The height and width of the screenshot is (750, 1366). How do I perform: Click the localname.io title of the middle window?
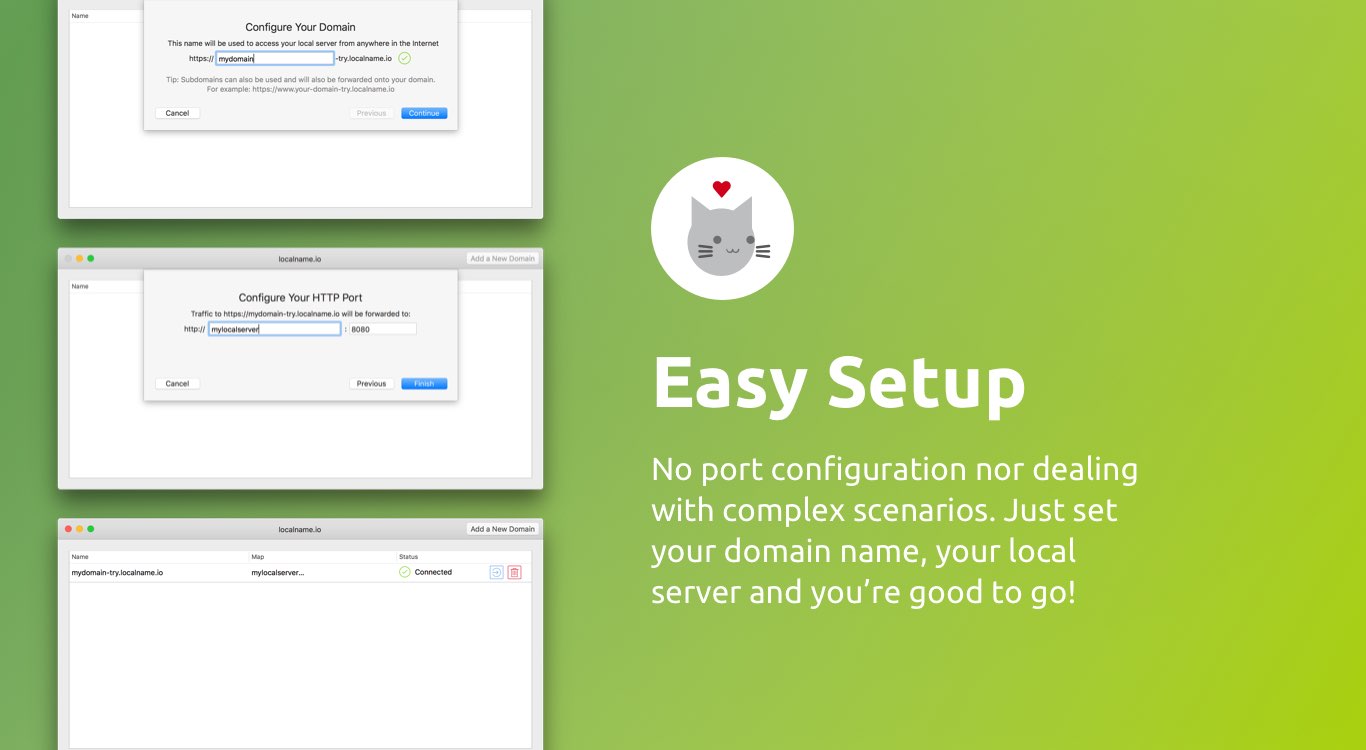click(300, 259)
